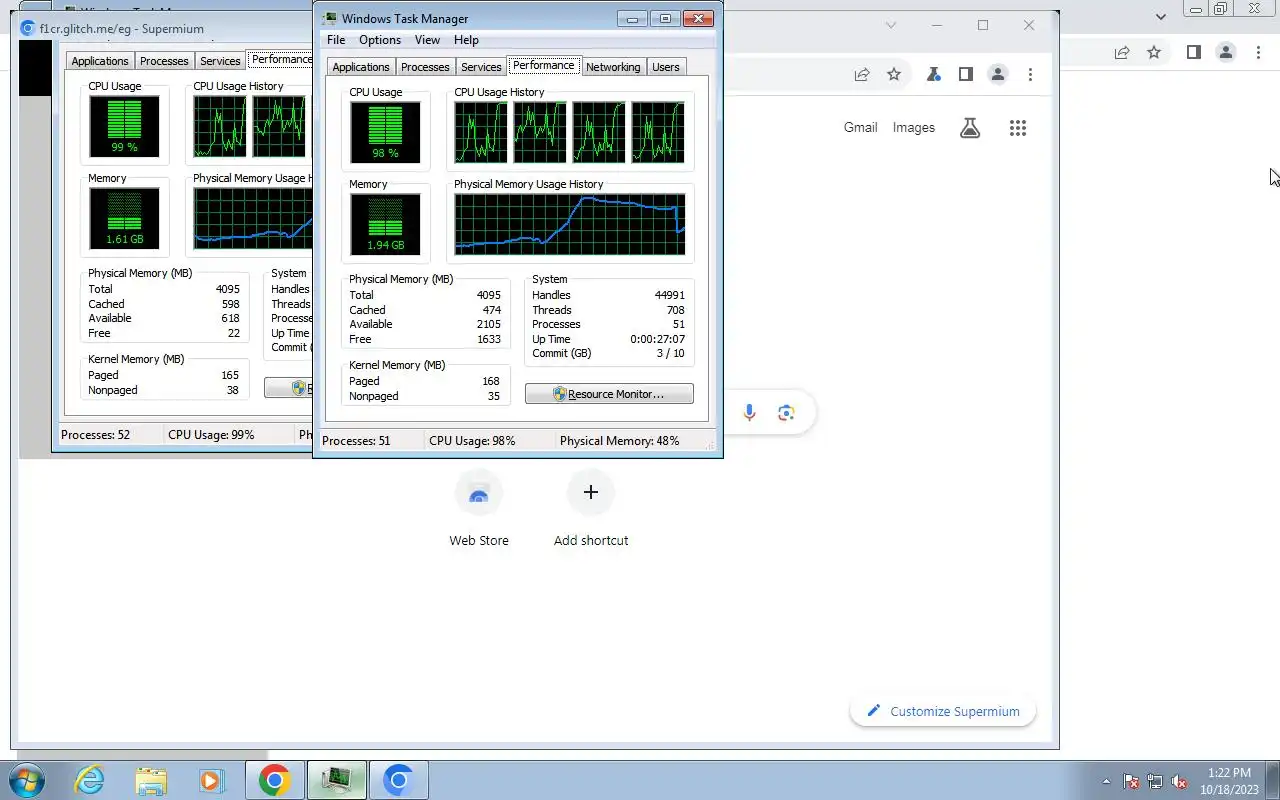Click the Add shortcut plus button
Screen dimensions: 1280x800
[591, 492]
